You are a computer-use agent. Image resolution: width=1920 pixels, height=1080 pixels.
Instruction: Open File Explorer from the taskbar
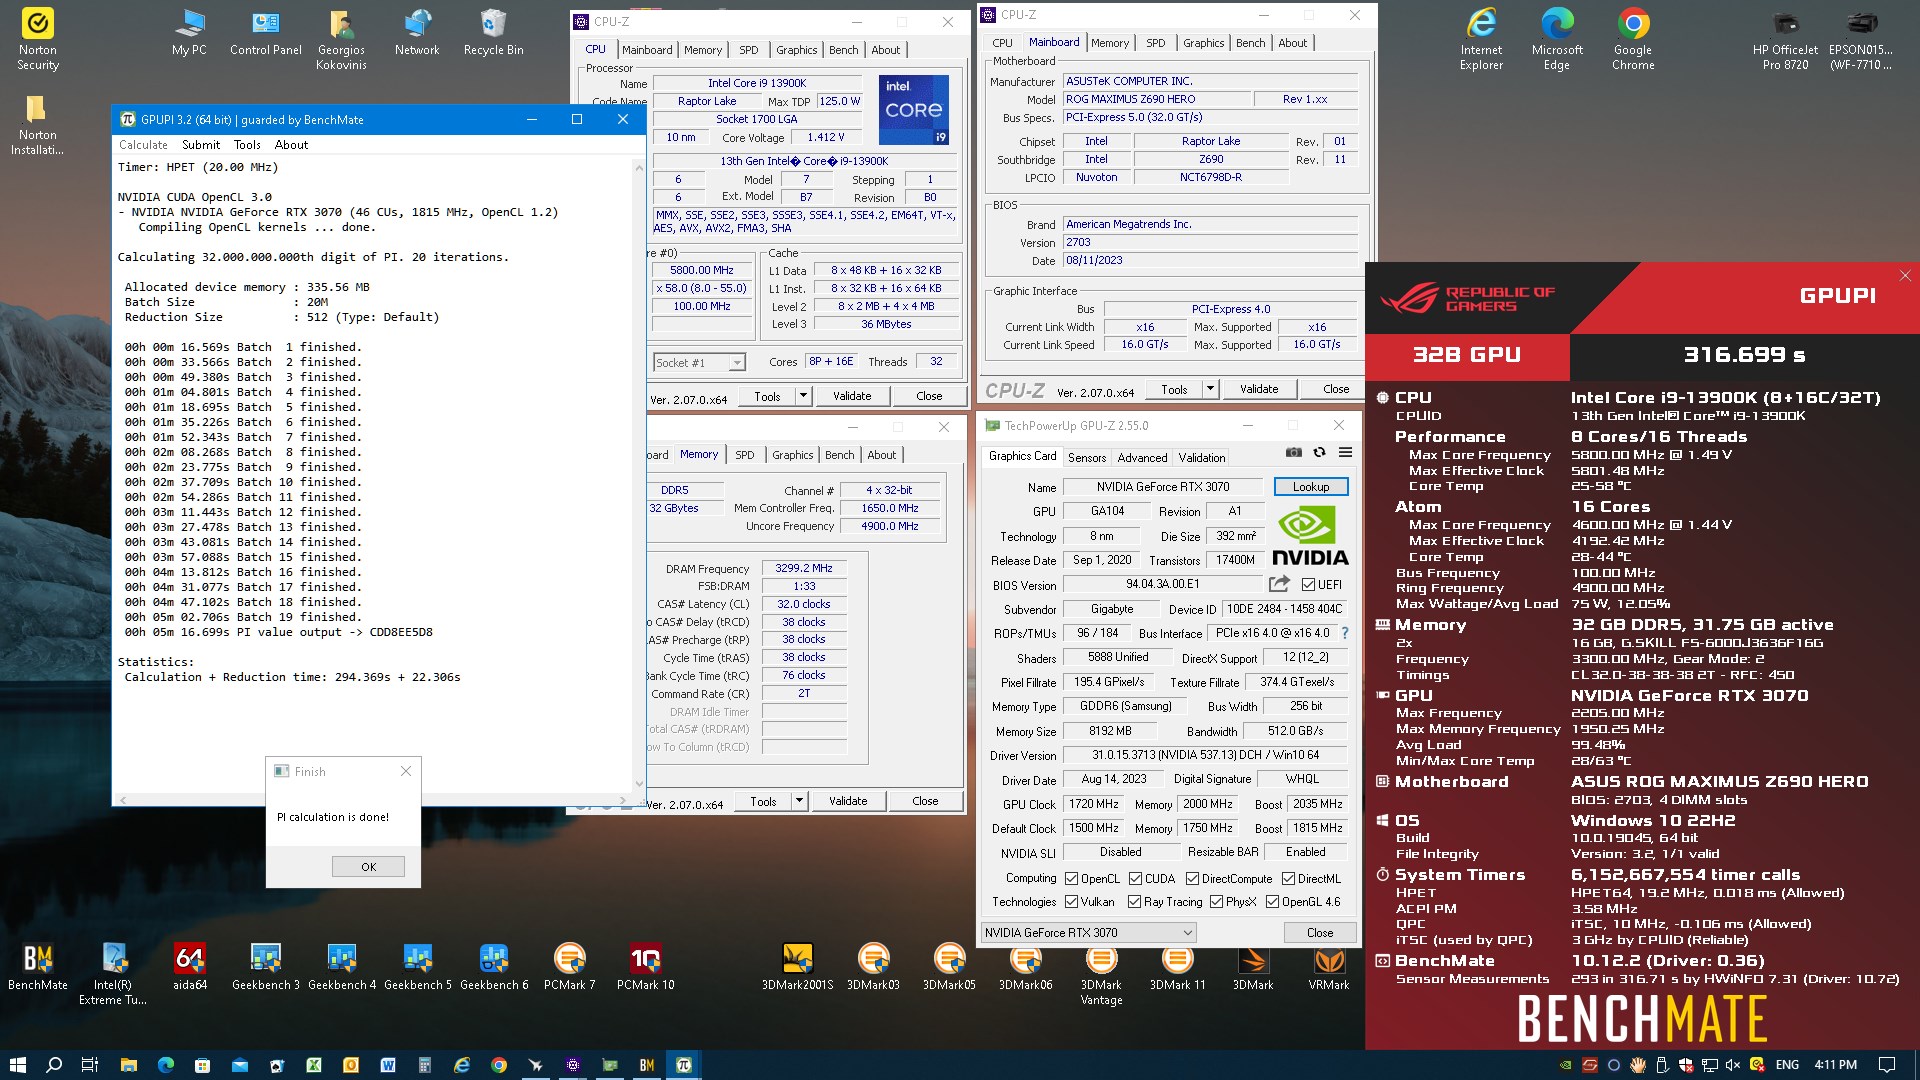[128, 1065]
